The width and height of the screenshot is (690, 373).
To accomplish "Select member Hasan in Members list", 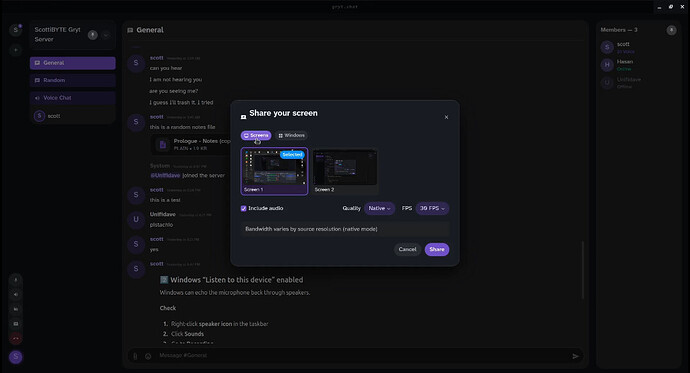I will (x=638, y=65).
